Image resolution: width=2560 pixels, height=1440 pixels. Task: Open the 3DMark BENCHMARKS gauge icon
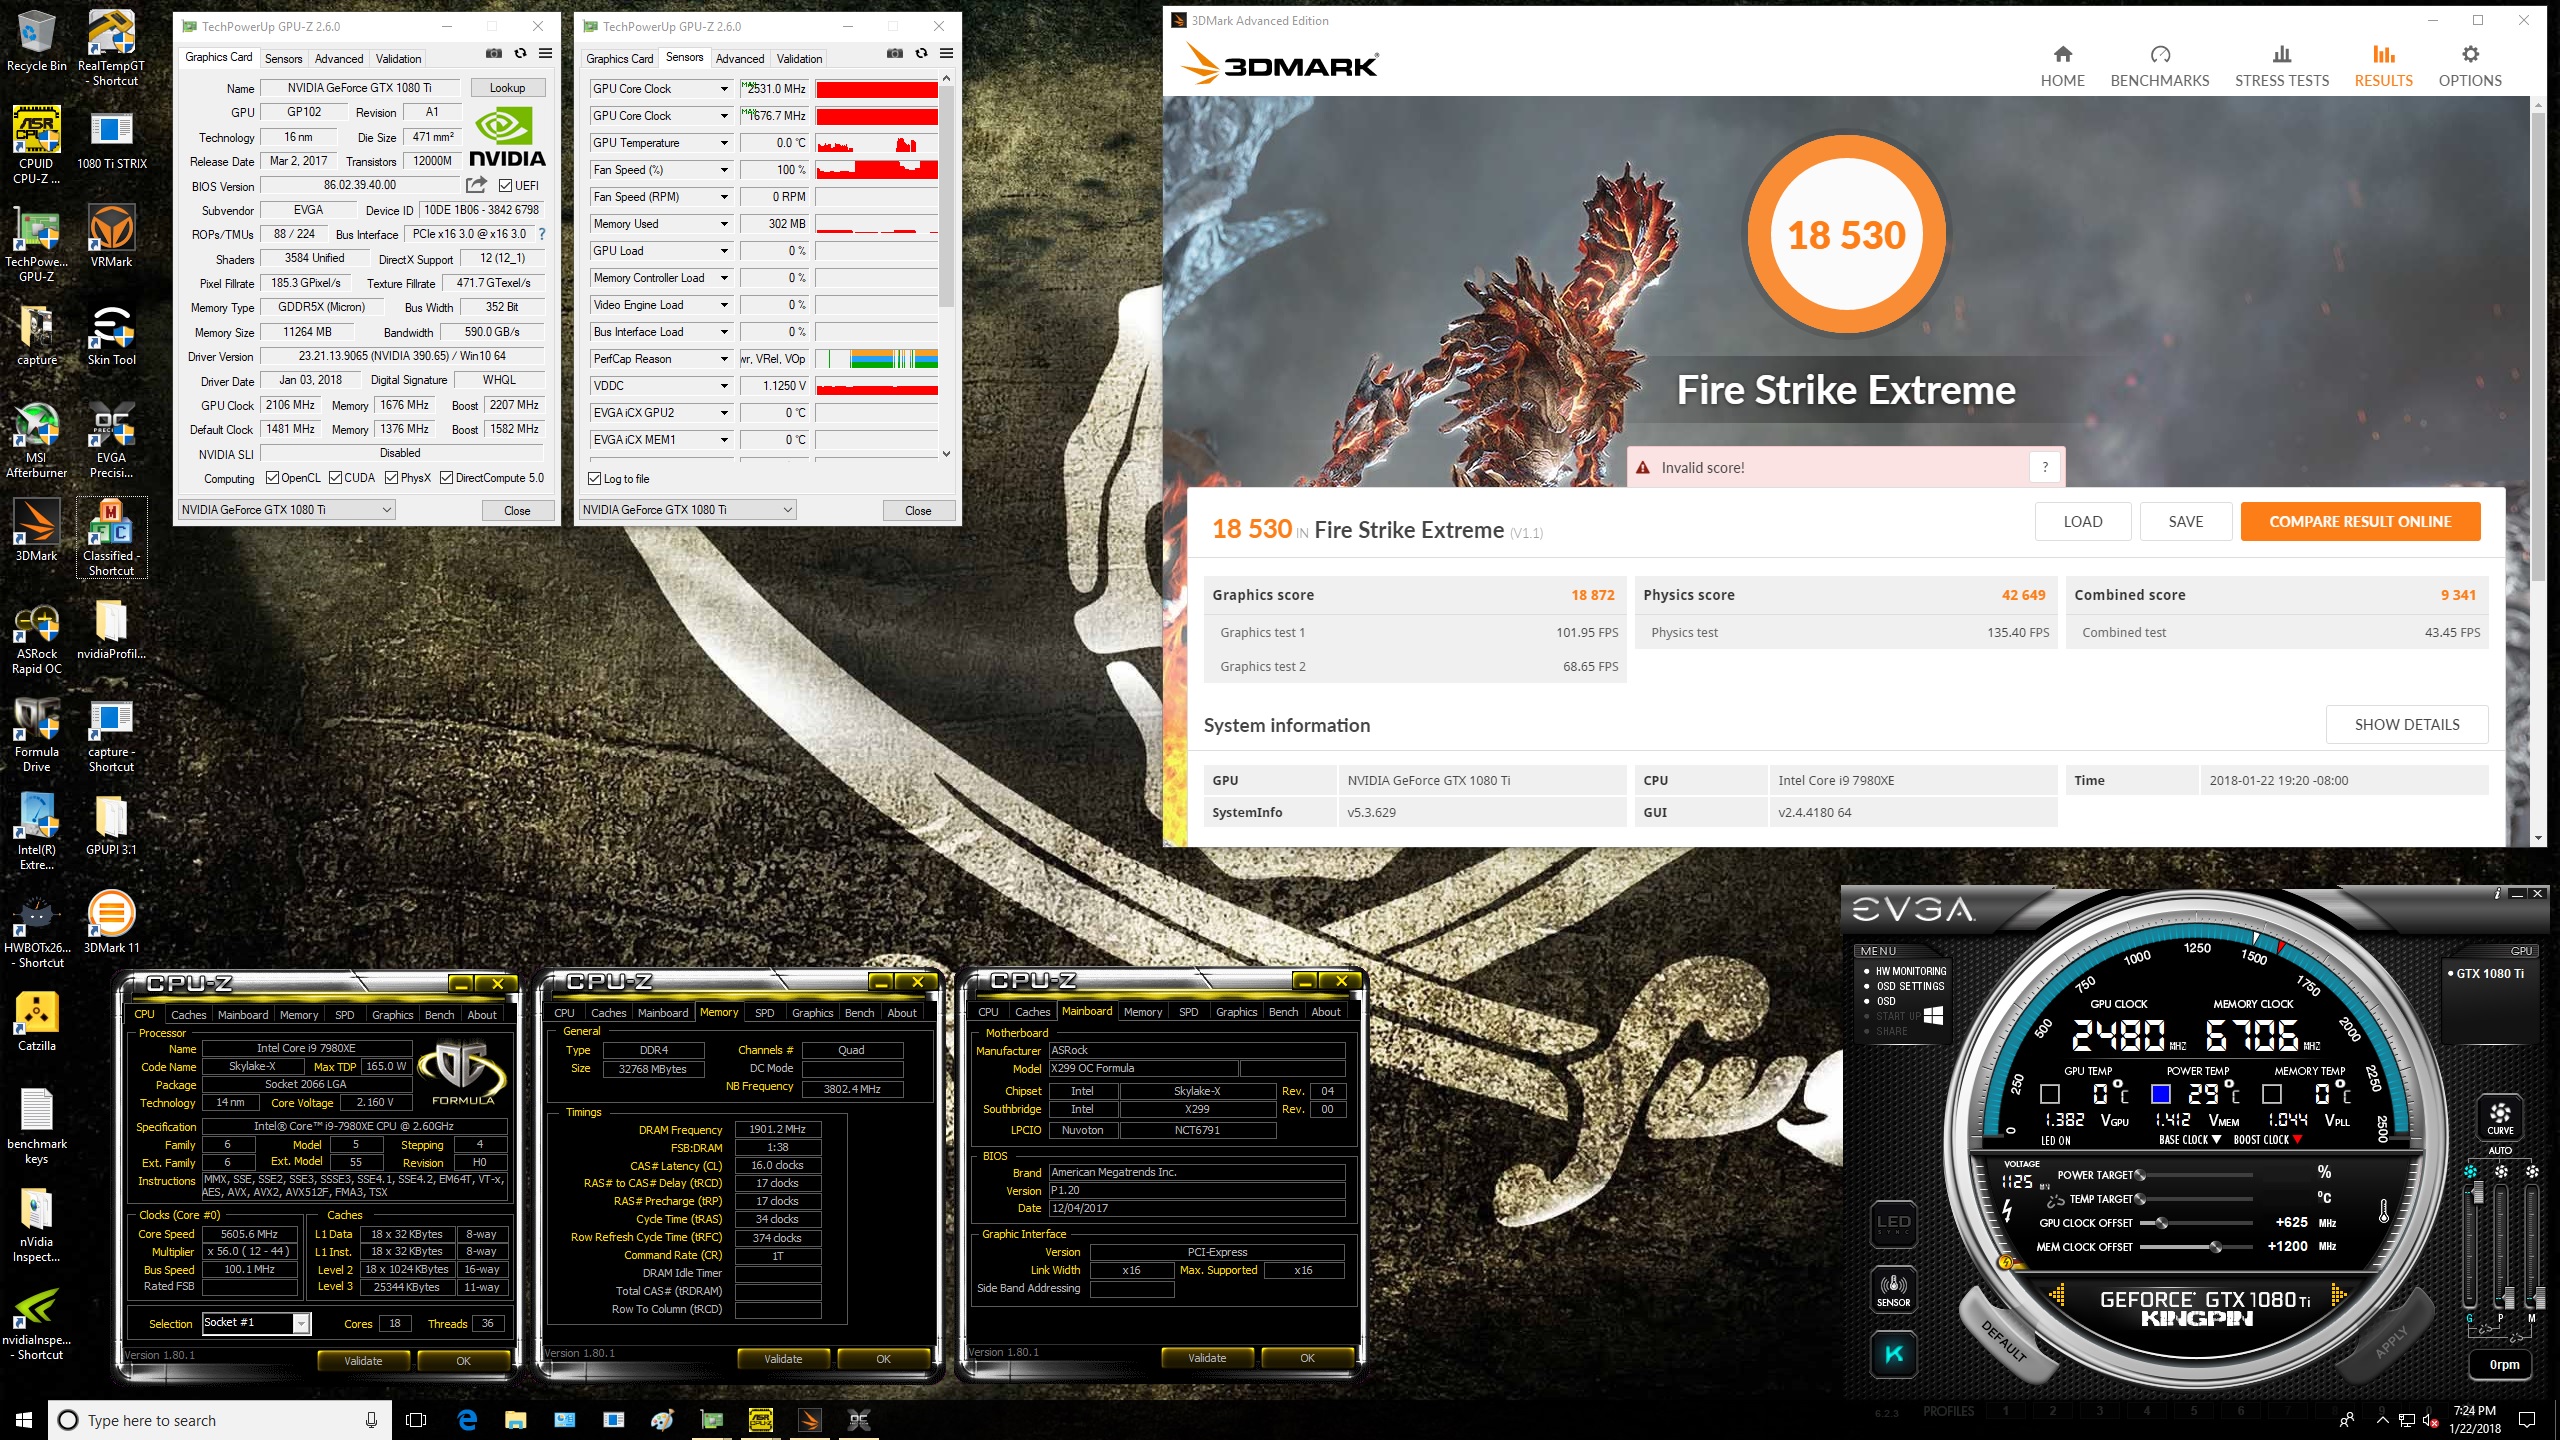(x=2160, y=55)
